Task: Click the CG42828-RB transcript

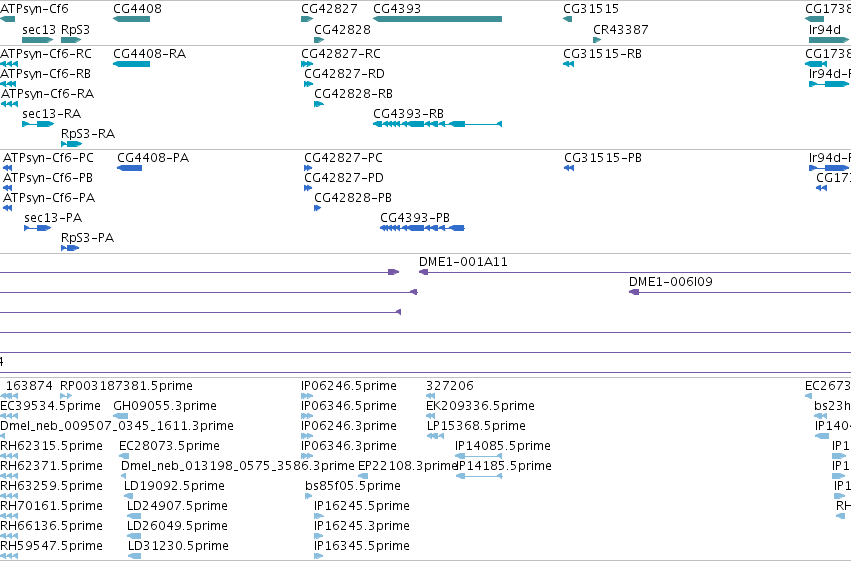Action: coord(319,104)
